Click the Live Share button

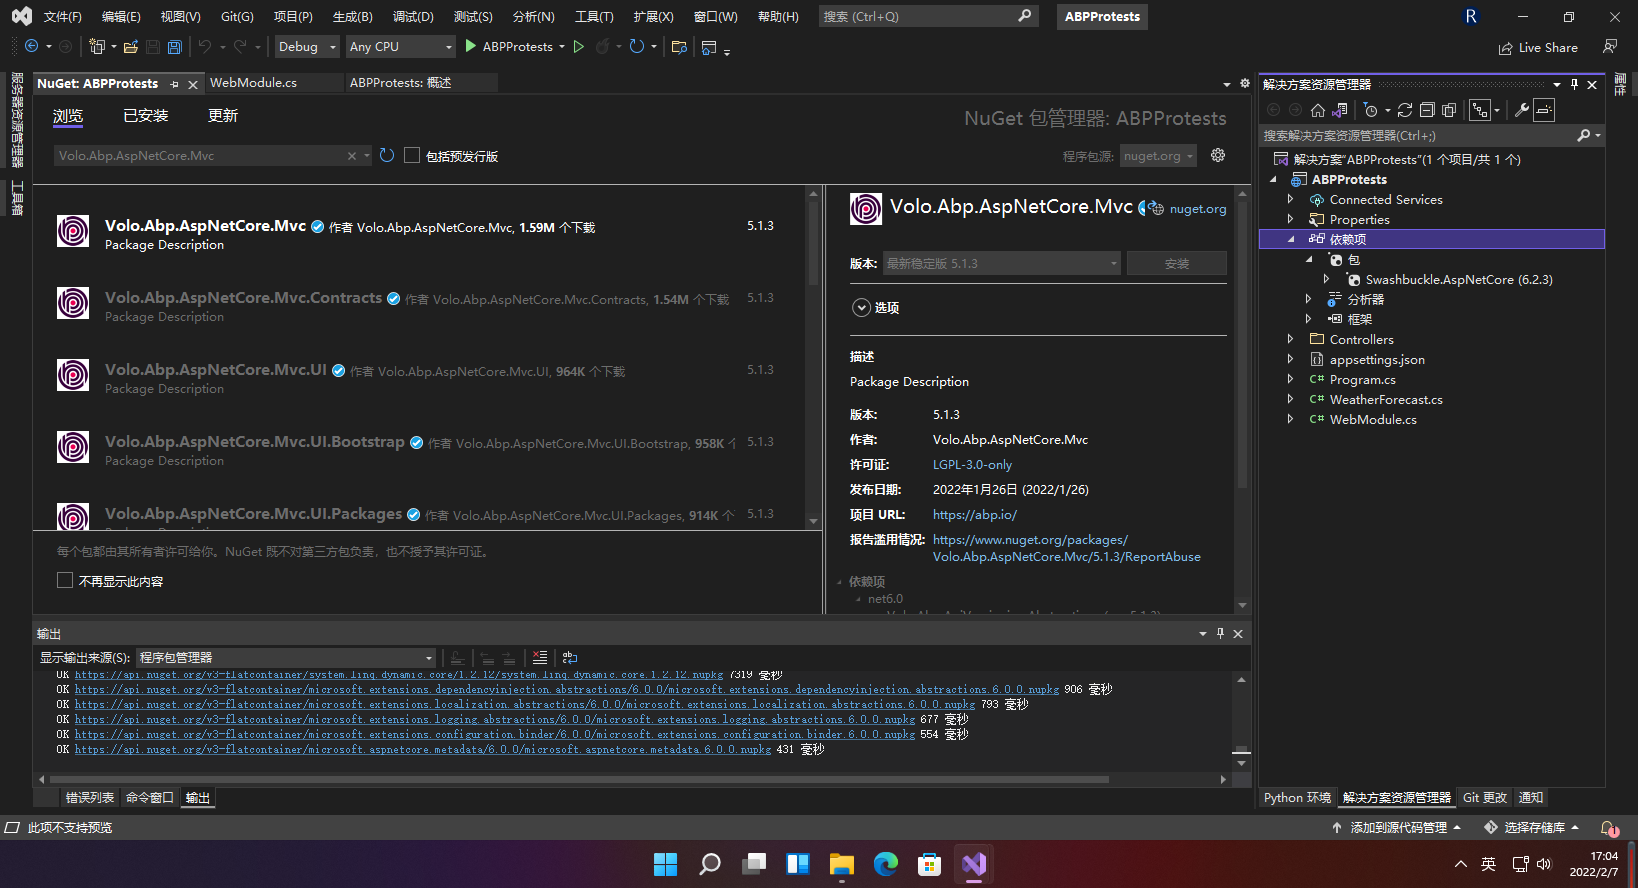coord(1538,47)
